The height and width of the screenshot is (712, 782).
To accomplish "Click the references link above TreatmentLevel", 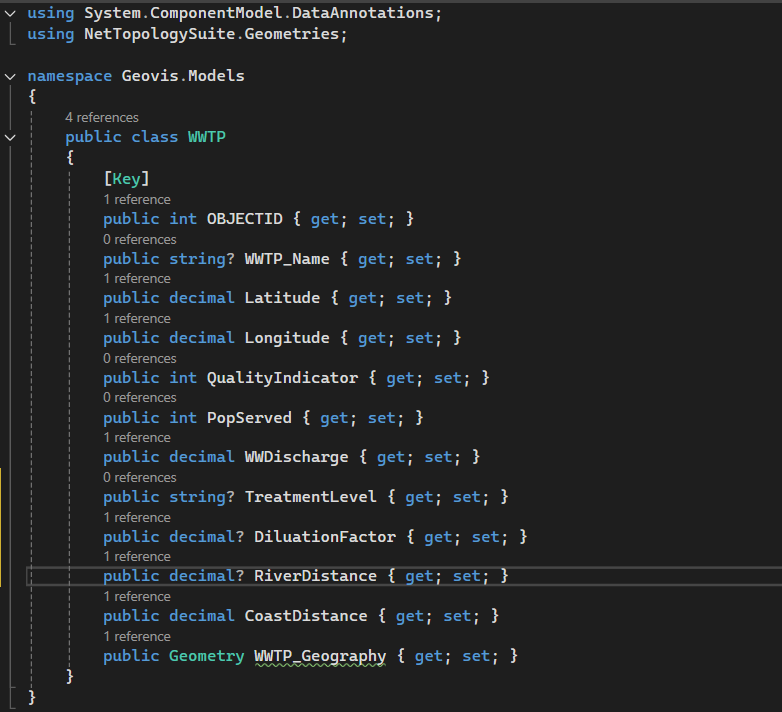I will pyautogui.click(x=139, y=477).
